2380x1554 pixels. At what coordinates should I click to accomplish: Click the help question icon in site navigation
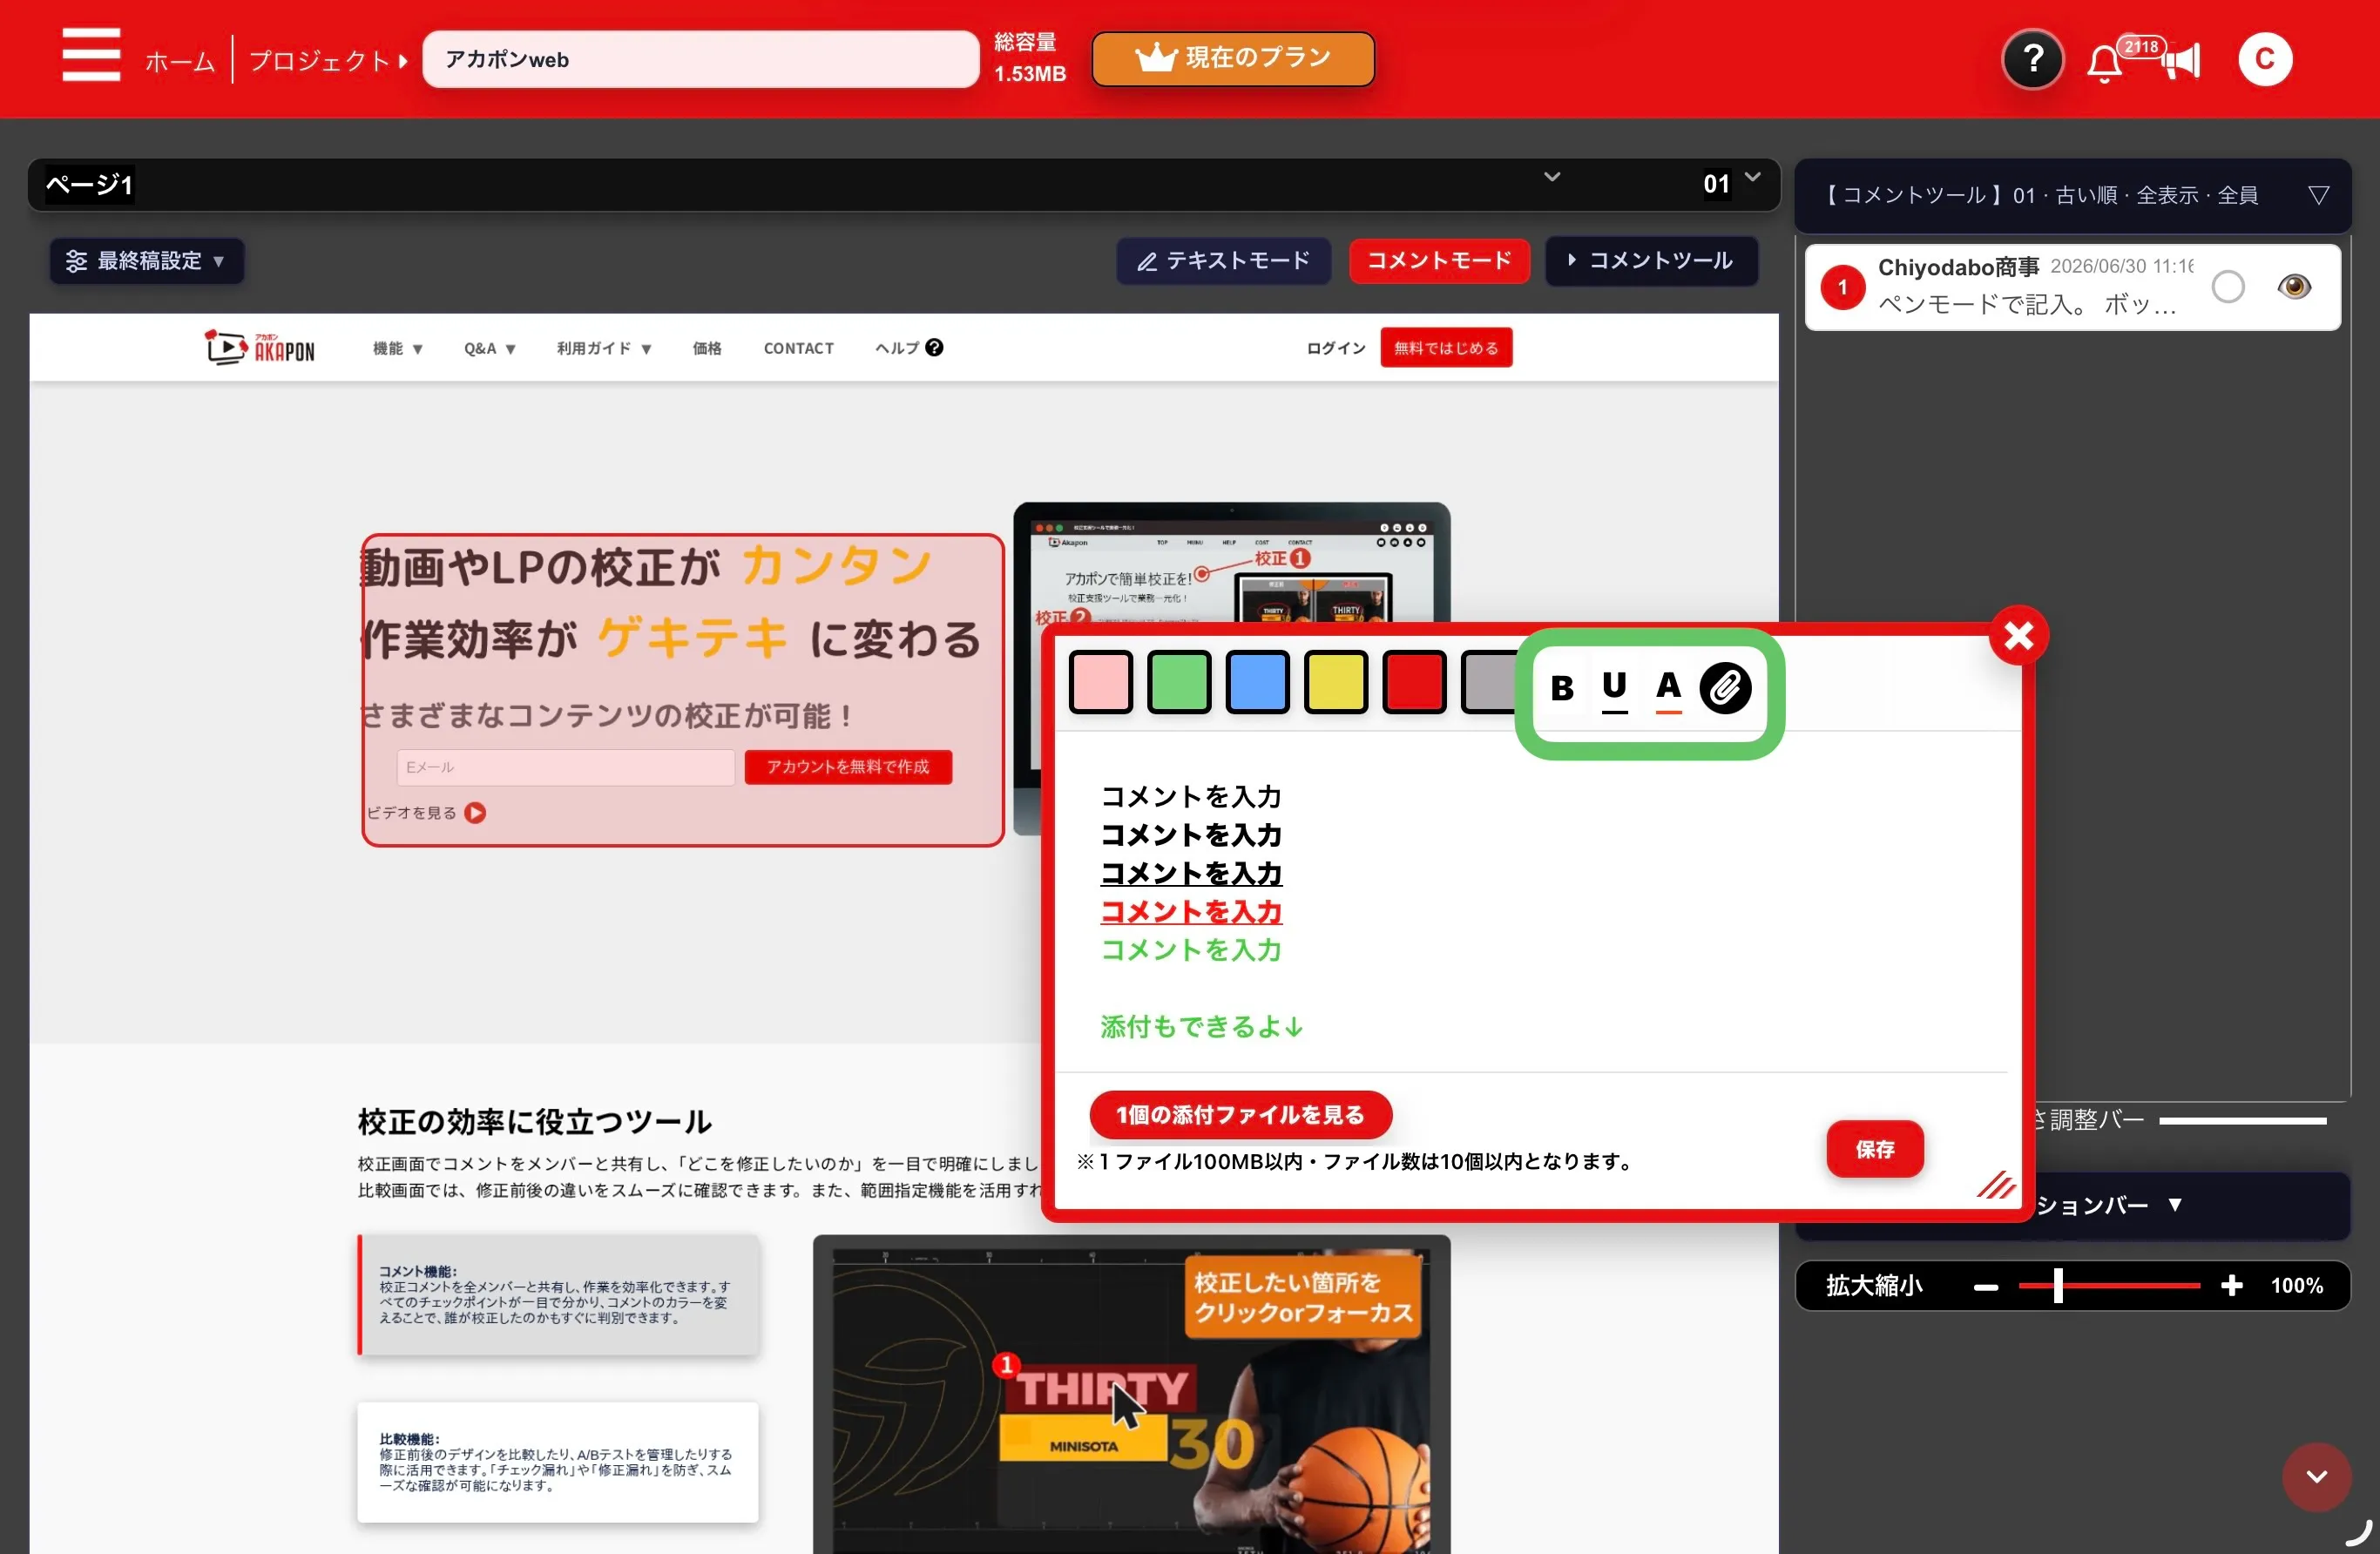coord(934,348)
